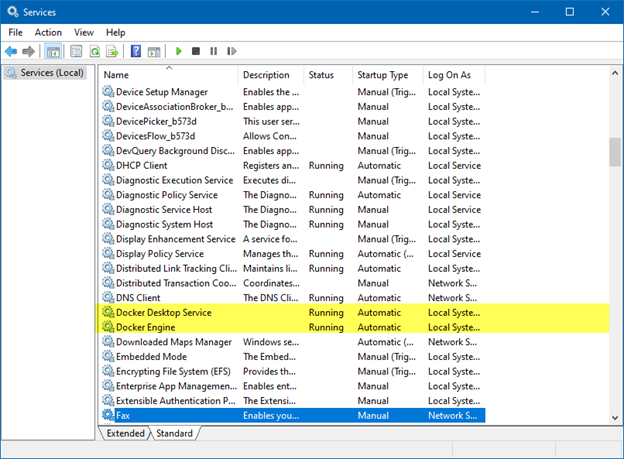Click the Start Service play icon

click(x=179, y=51)
